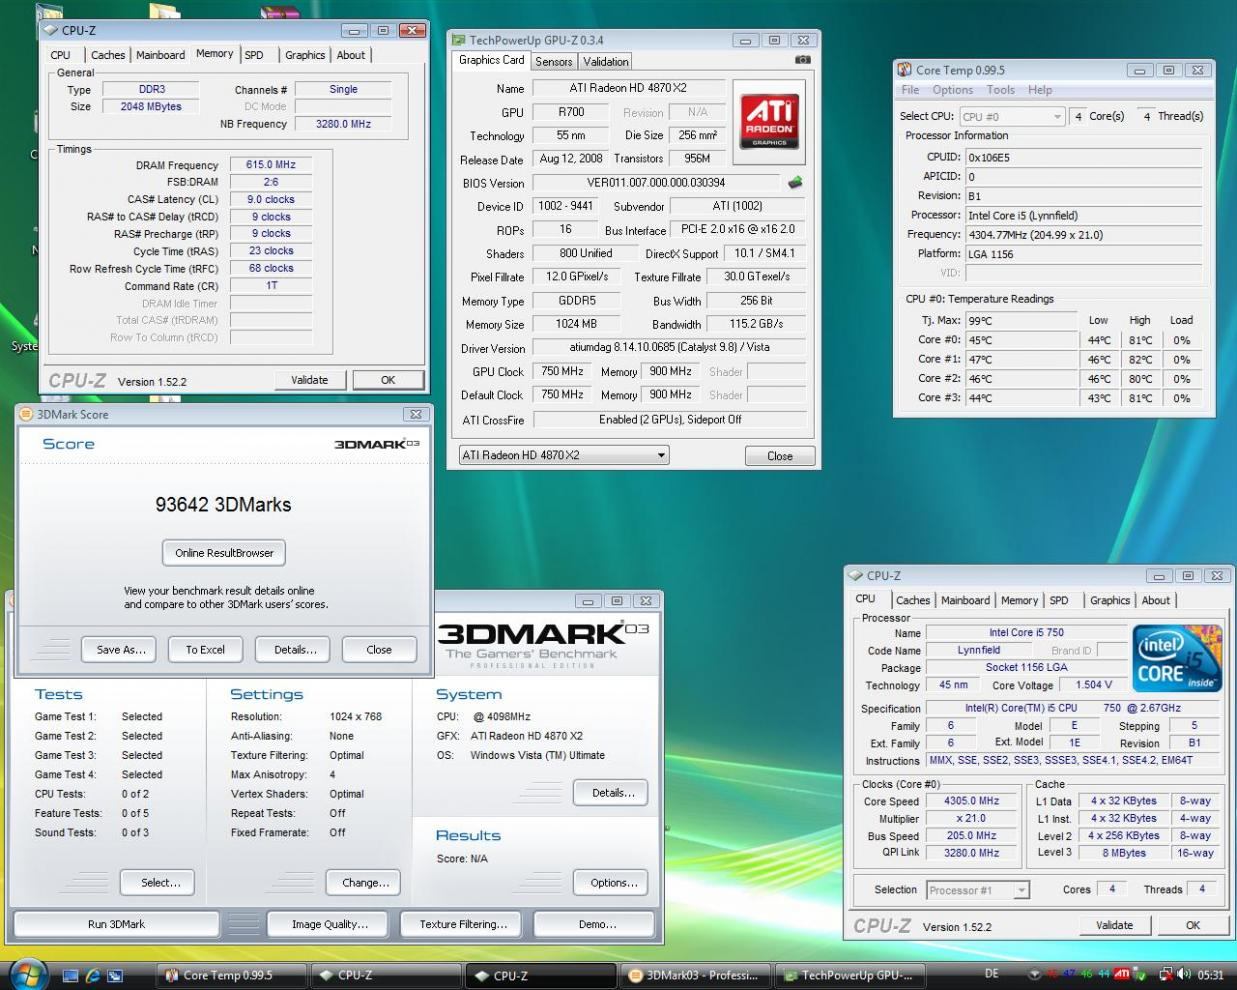The width and height of the screenshot is (1237, 990).
Task: Click the ATI tray icon in the taskbar
Action: [x=1122, y=974]
